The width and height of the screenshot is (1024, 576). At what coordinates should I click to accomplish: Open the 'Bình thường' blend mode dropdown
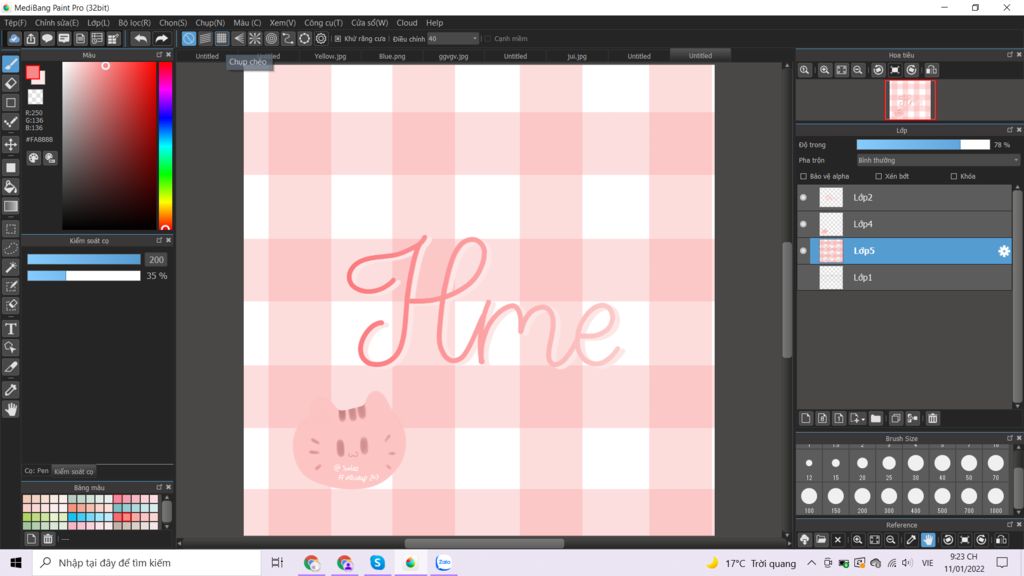pos(938,160)
